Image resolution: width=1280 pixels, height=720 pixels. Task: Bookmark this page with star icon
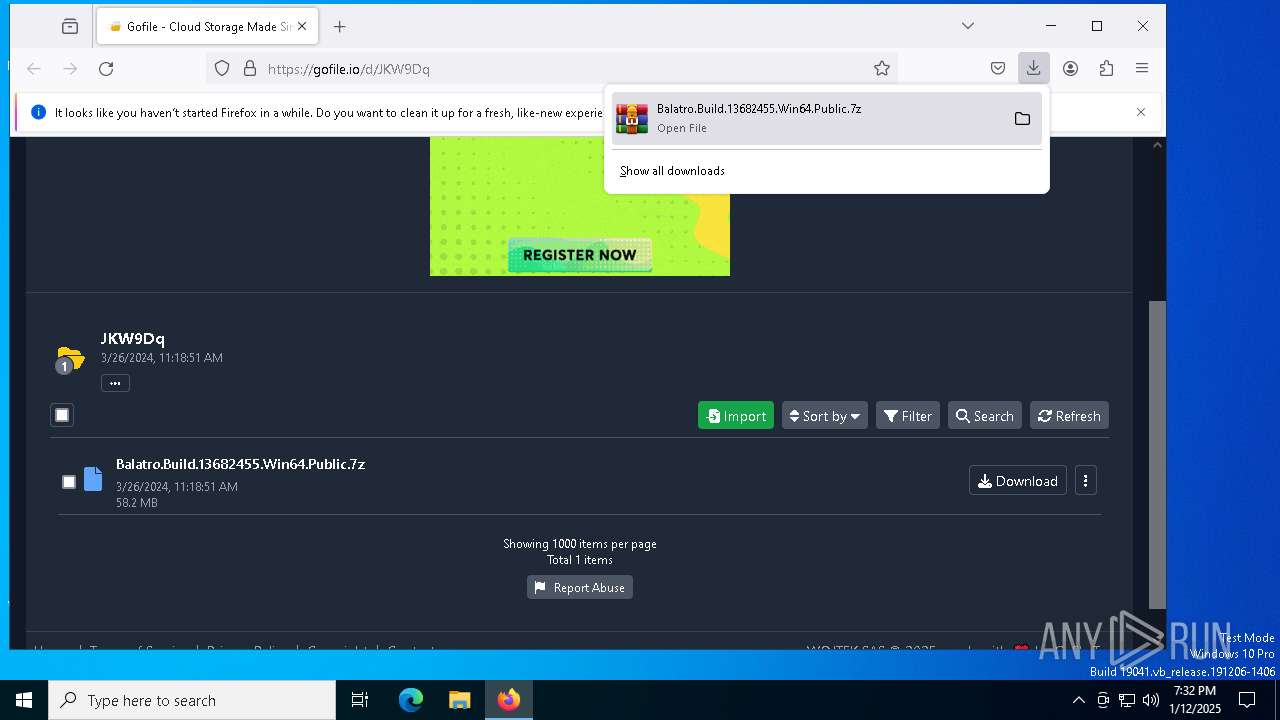pyautogui.click(x=882, y=69)
